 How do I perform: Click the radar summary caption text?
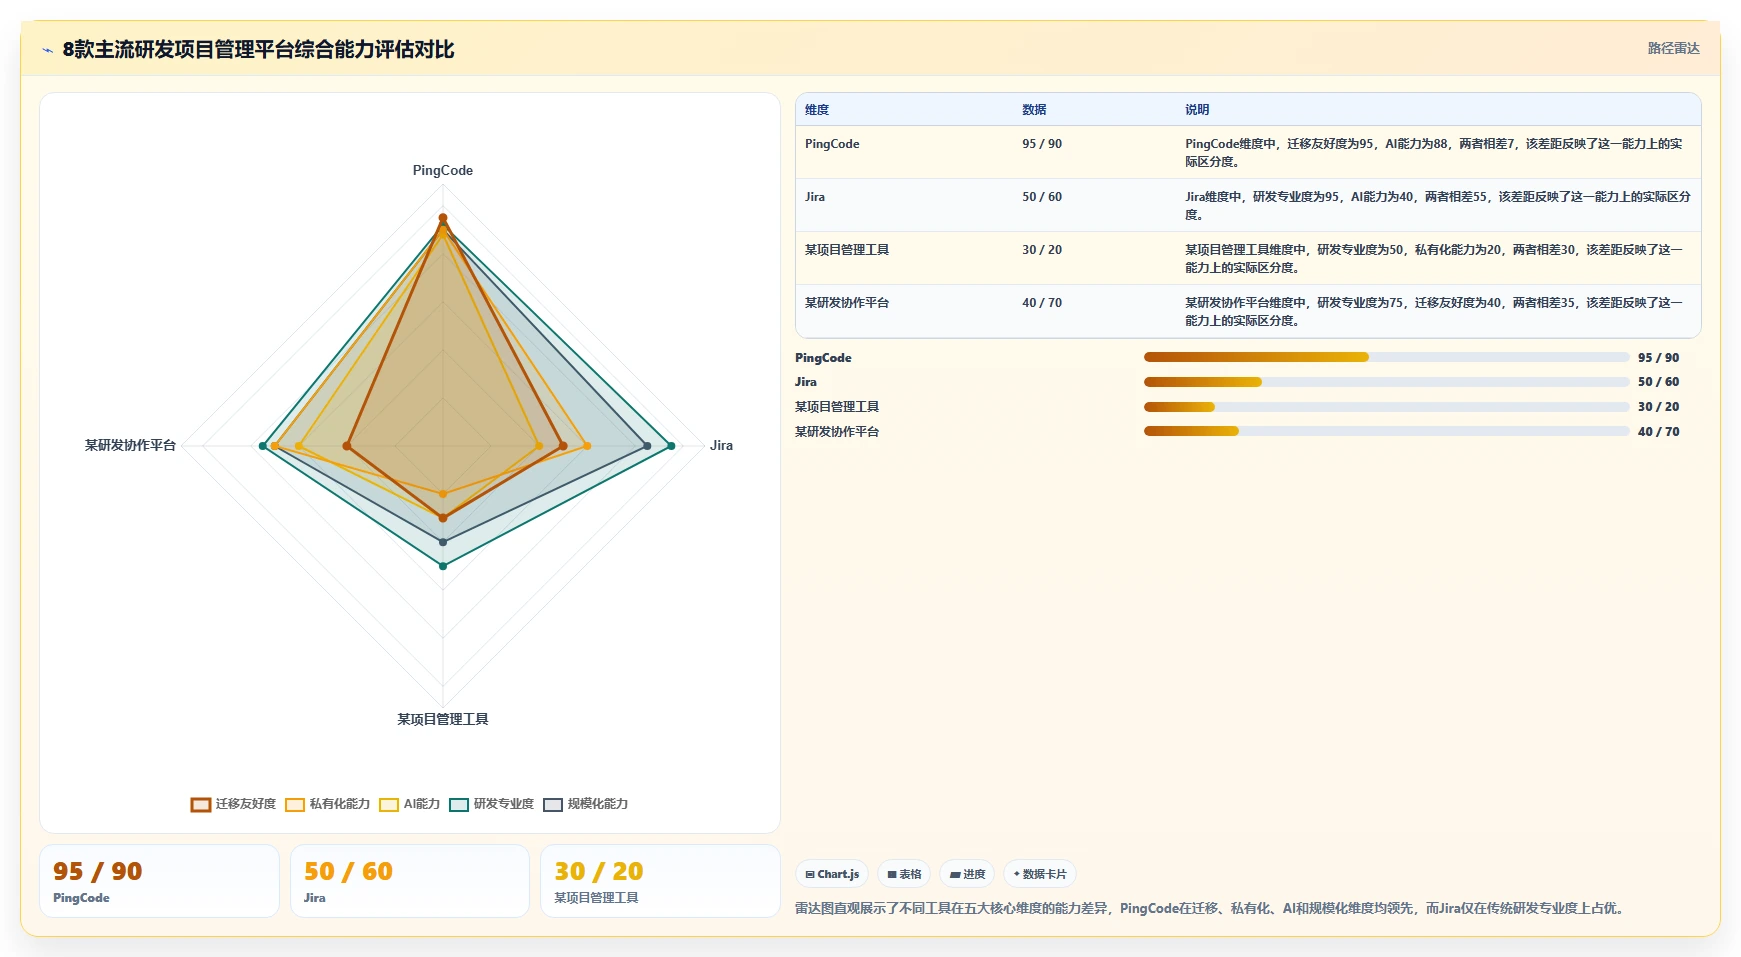pos(1212,909)
